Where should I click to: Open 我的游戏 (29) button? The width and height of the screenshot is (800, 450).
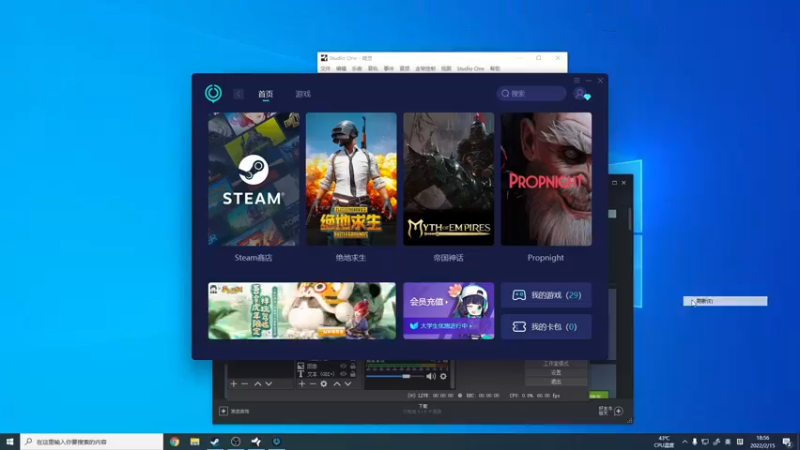(x=546, y=295)
